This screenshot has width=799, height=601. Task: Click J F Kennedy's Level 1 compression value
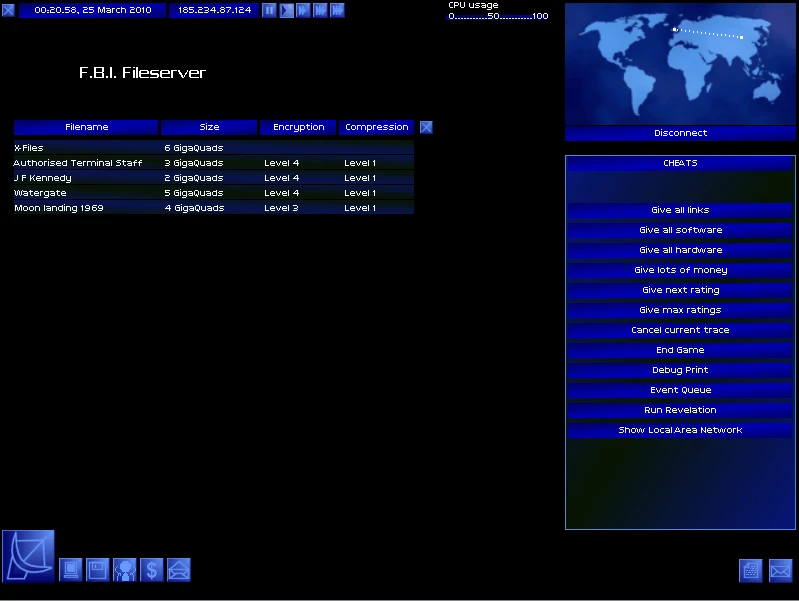(360, 178)
